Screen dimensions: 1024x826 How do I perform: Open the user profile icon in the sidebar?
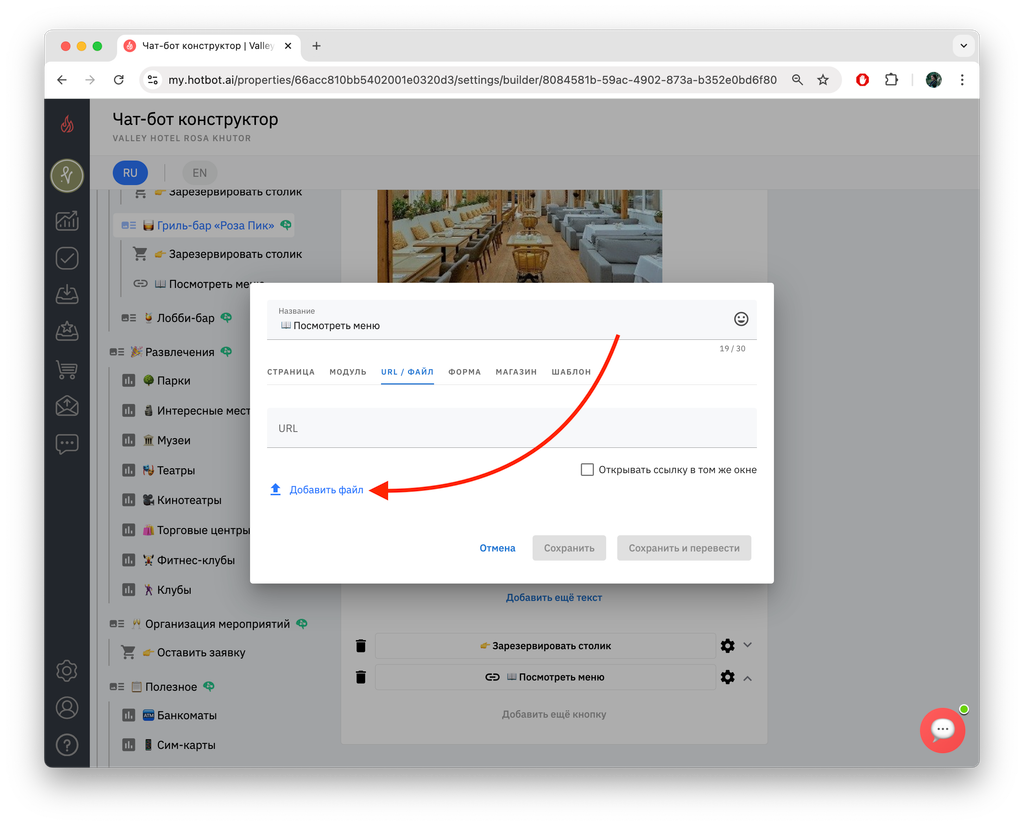[x=67, y=708]
